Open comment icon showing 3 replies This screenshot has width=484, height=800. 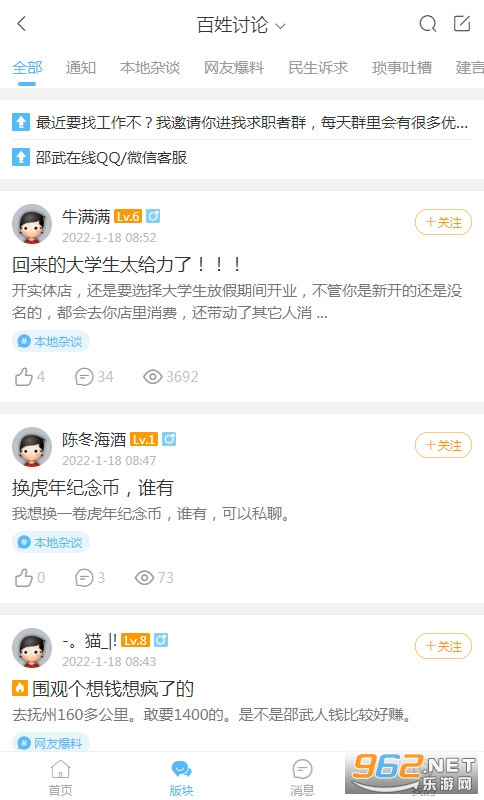click(x=84, y=578)
